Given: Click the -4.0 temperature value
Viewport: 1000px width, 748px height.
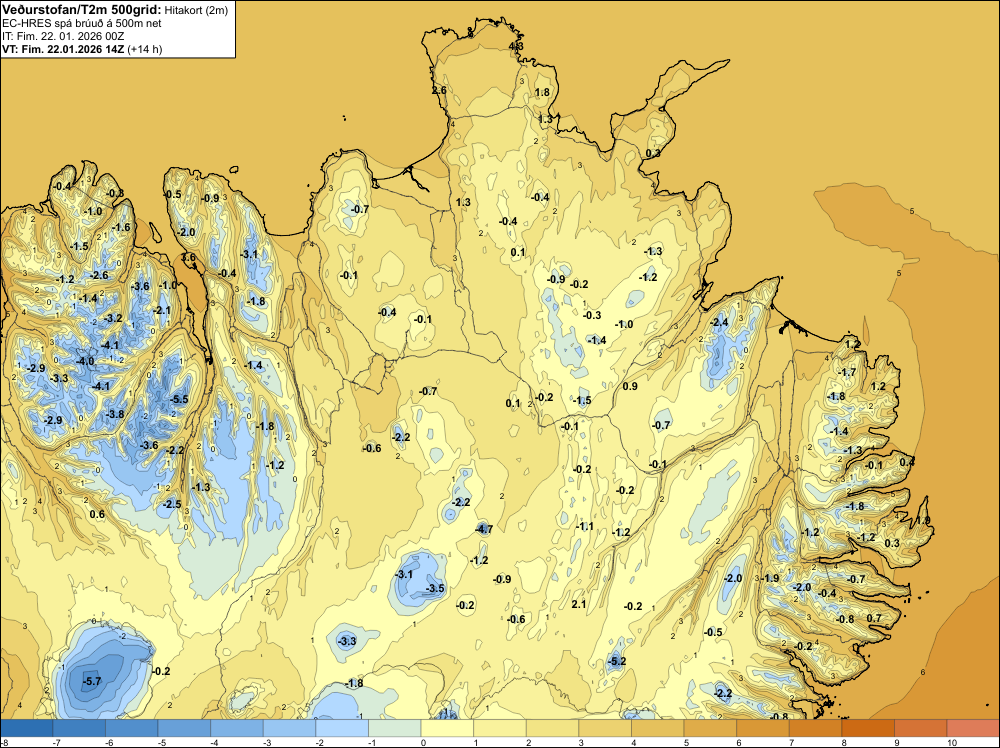Looking at the screenshot, I should (85, 361).
